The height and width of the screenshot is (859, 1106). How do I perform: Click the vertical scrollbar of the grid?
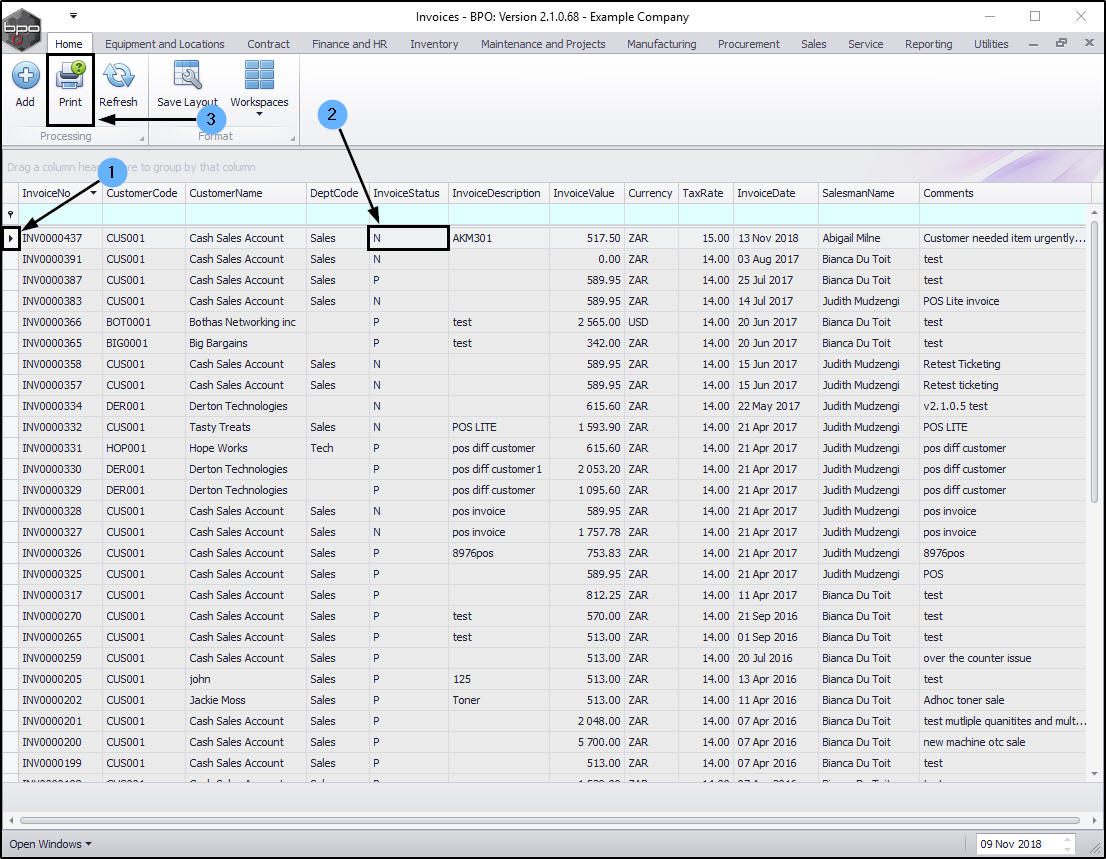click(1094, 361)
